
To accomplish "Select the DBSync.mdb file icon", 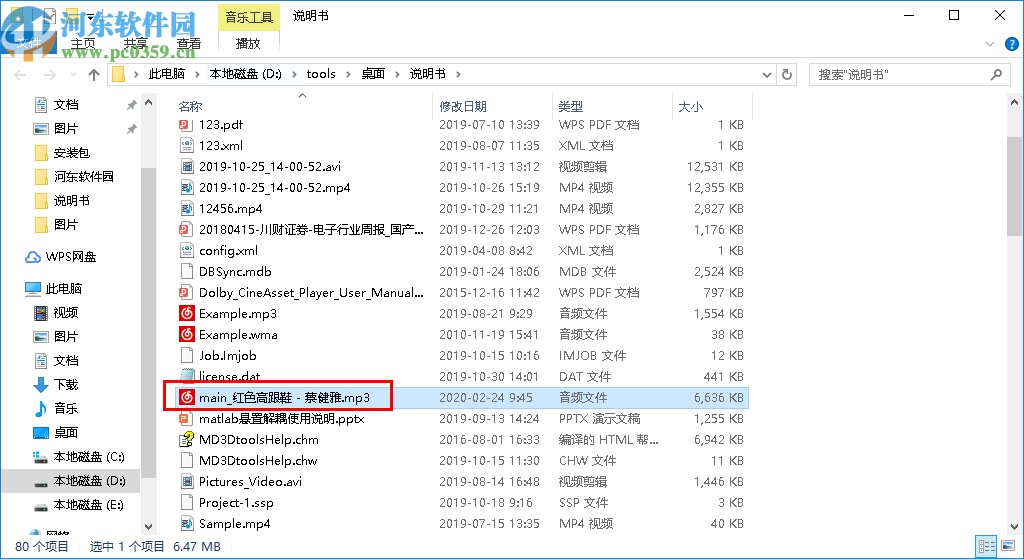I will (187, 272).
